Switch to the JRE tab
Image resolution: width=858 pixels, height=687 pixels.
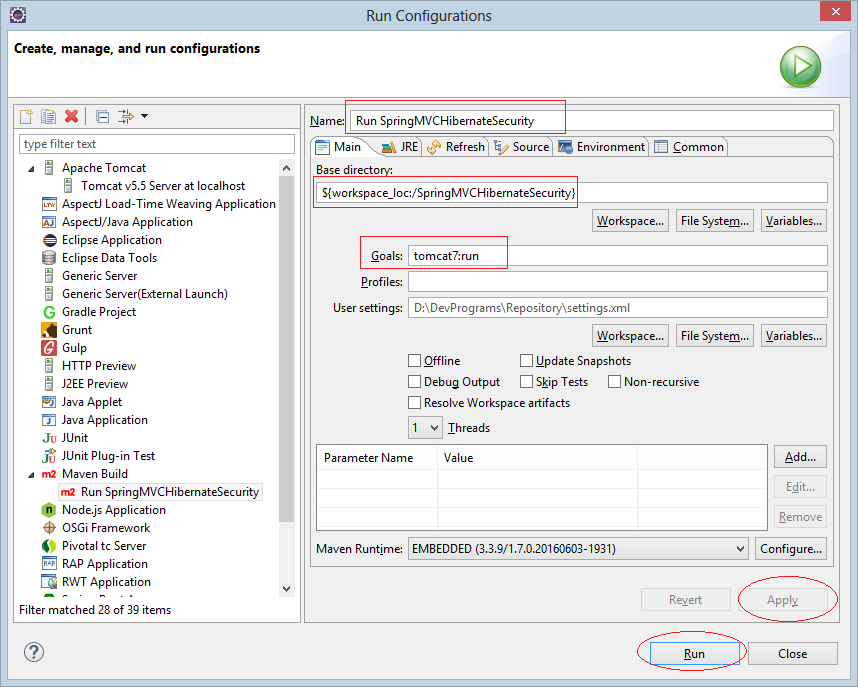pos(401,147)
